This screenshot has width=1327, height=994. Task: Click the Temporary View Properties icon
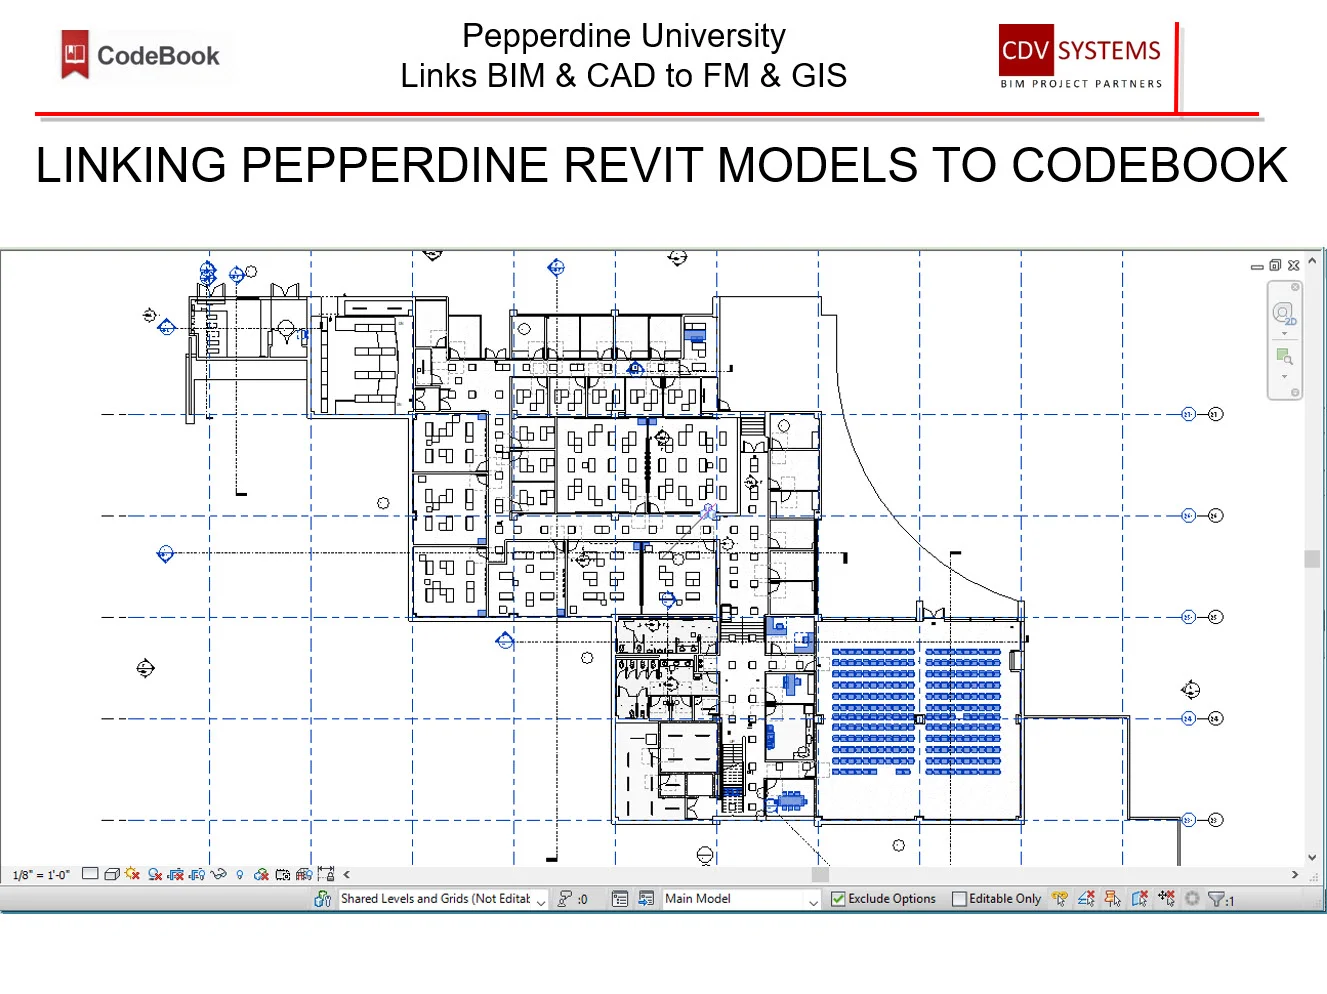283,874
